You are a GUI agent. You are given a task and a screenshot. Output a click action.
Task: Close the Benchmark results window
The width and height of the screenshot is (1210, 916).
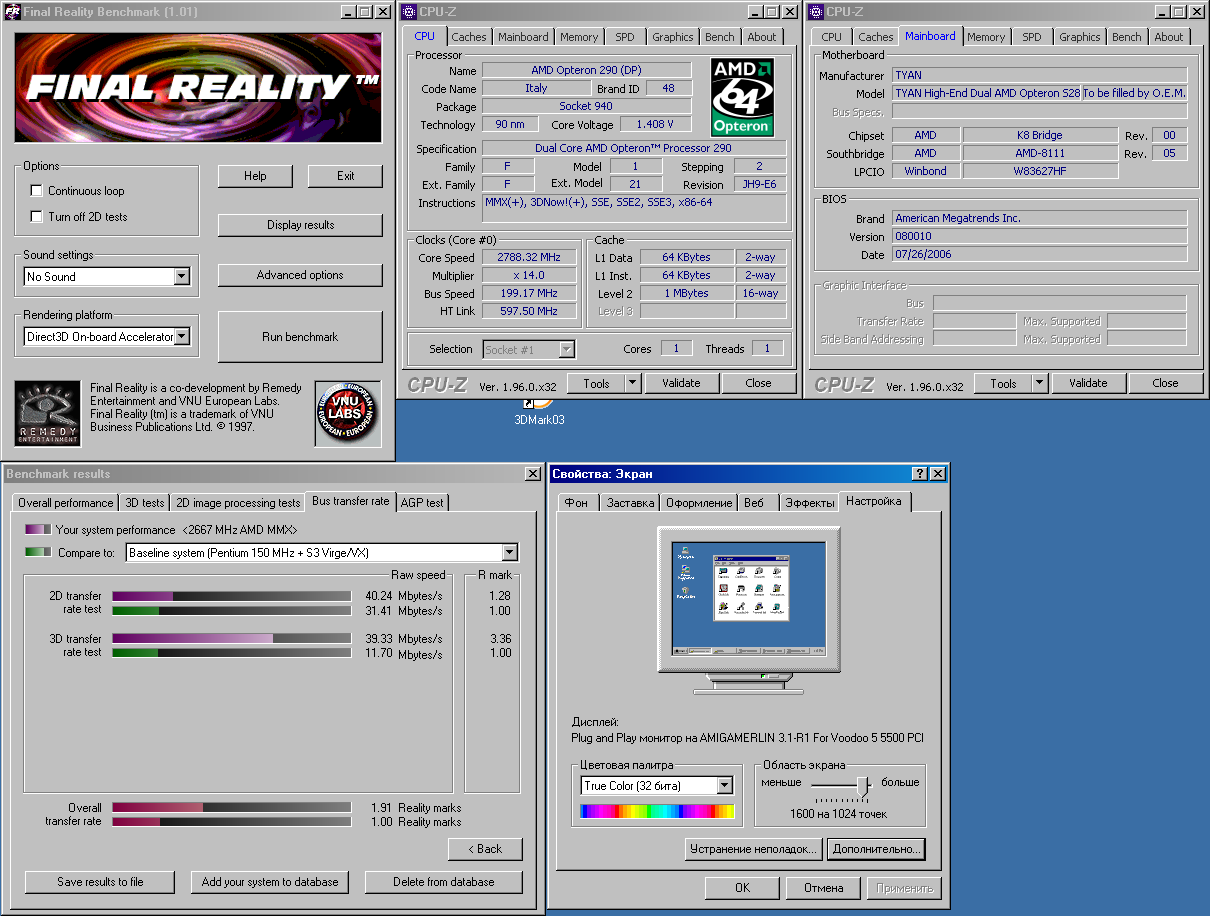pos(532,474)
